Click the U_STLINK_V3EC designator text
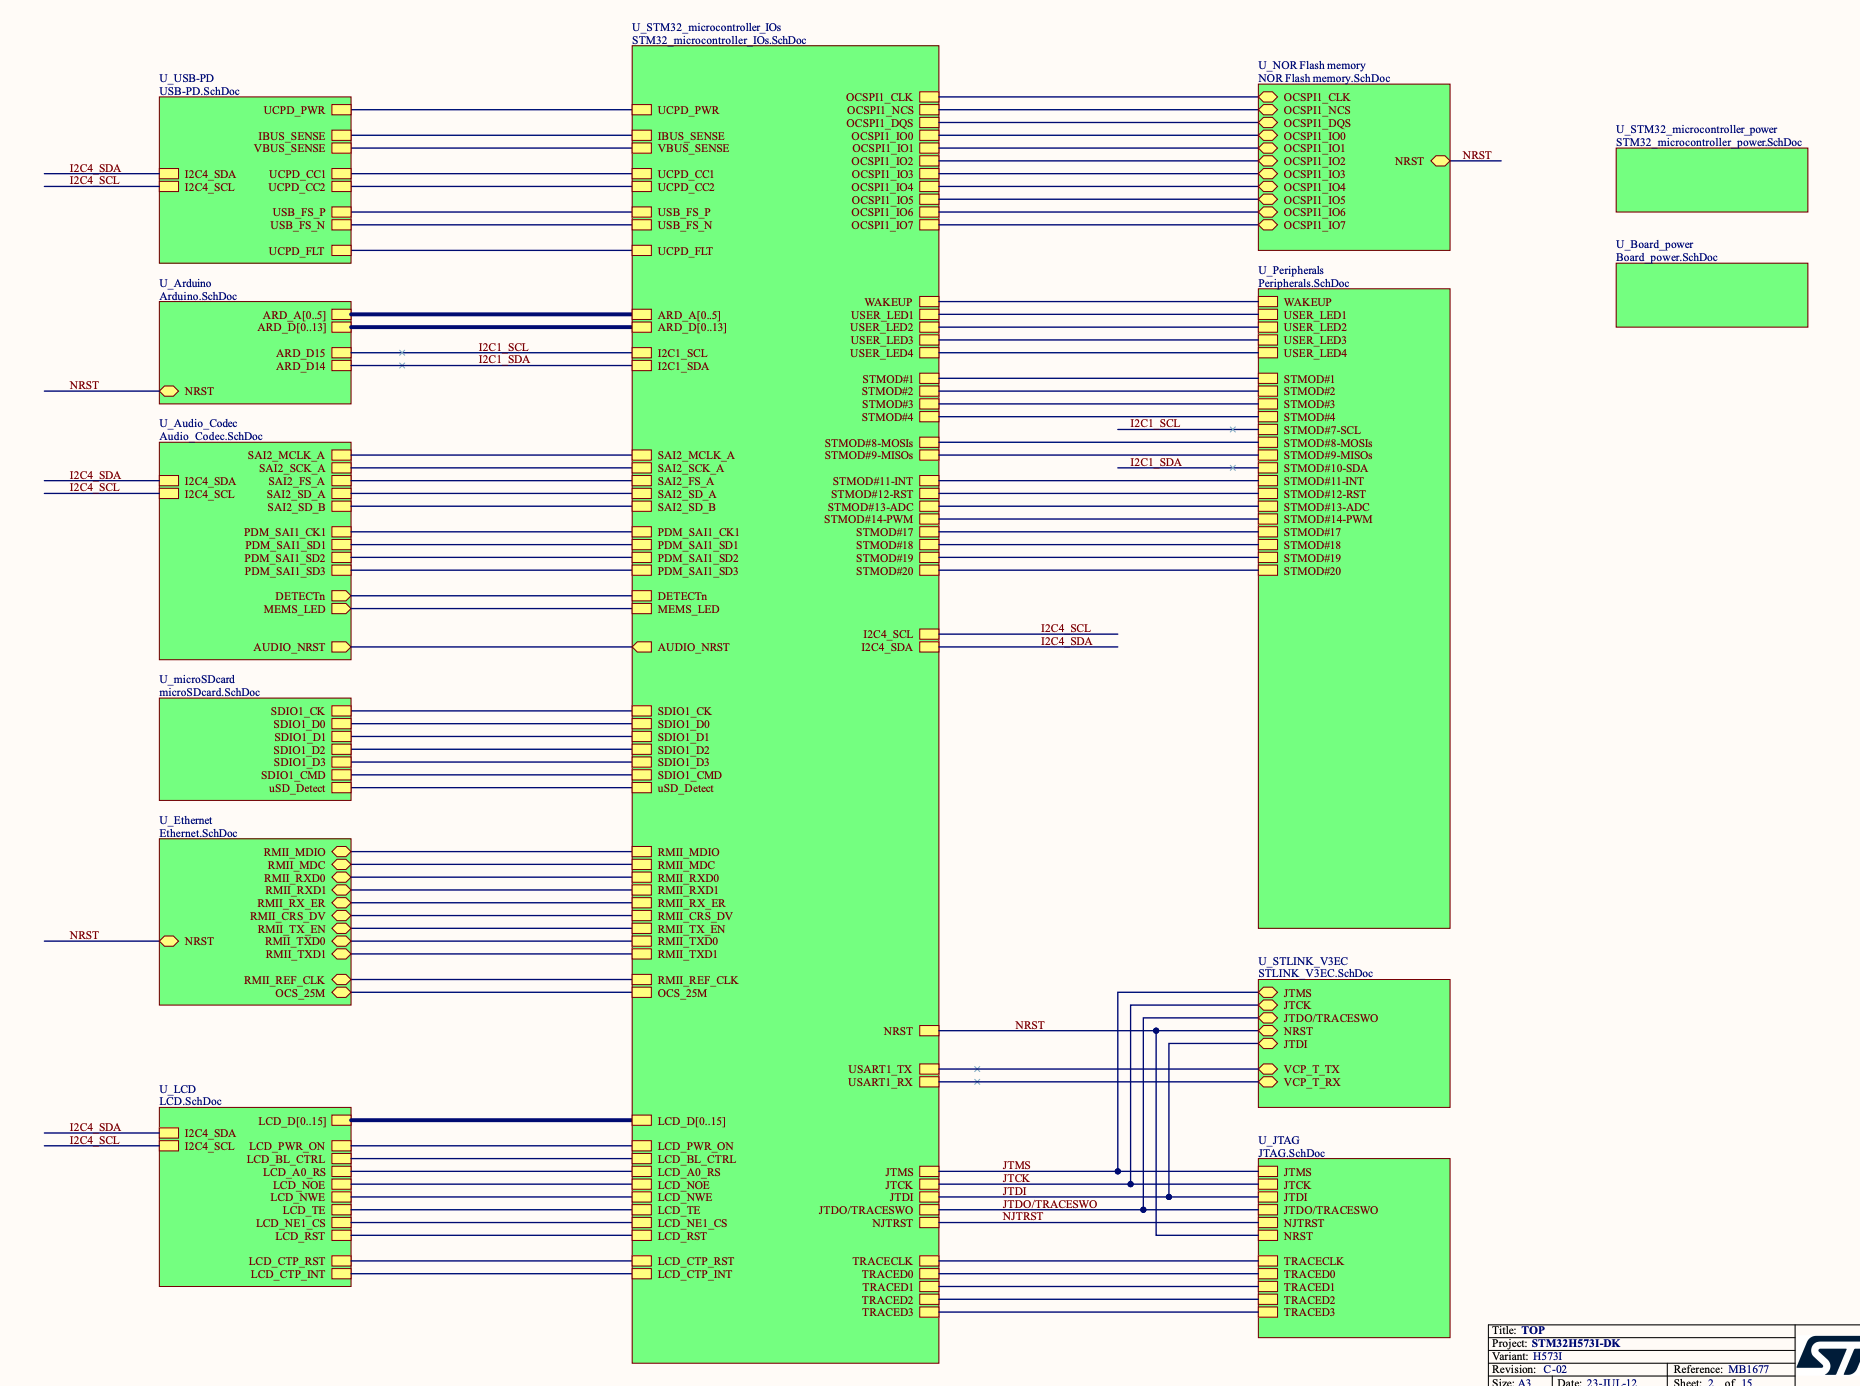The width and height of the screenshot is (1860, 1386). [x=1303, y=961]
